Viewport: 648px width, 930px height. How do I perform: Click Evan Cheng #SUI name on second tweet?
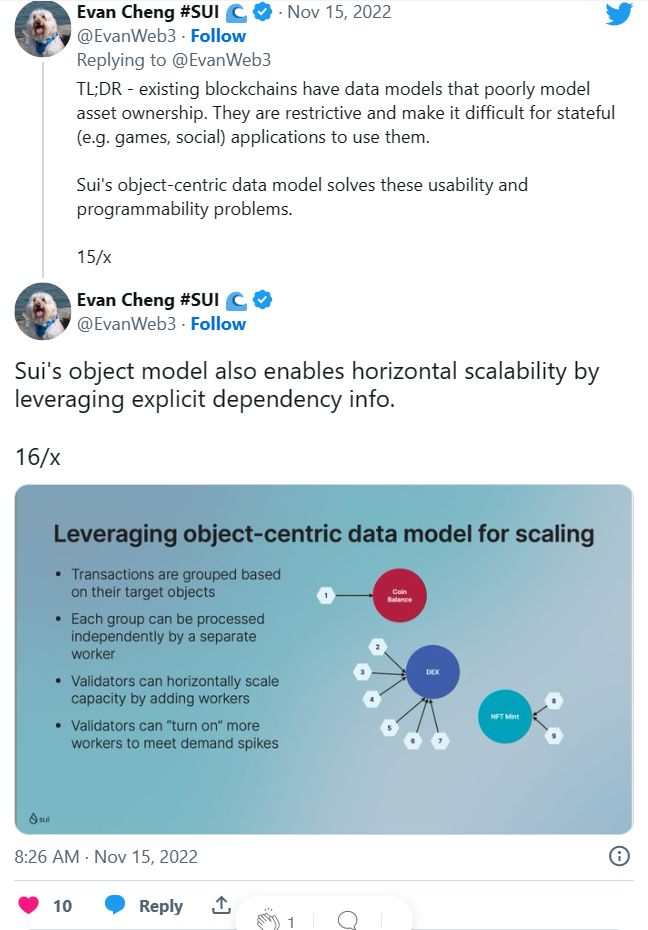[x=147, y=300]
